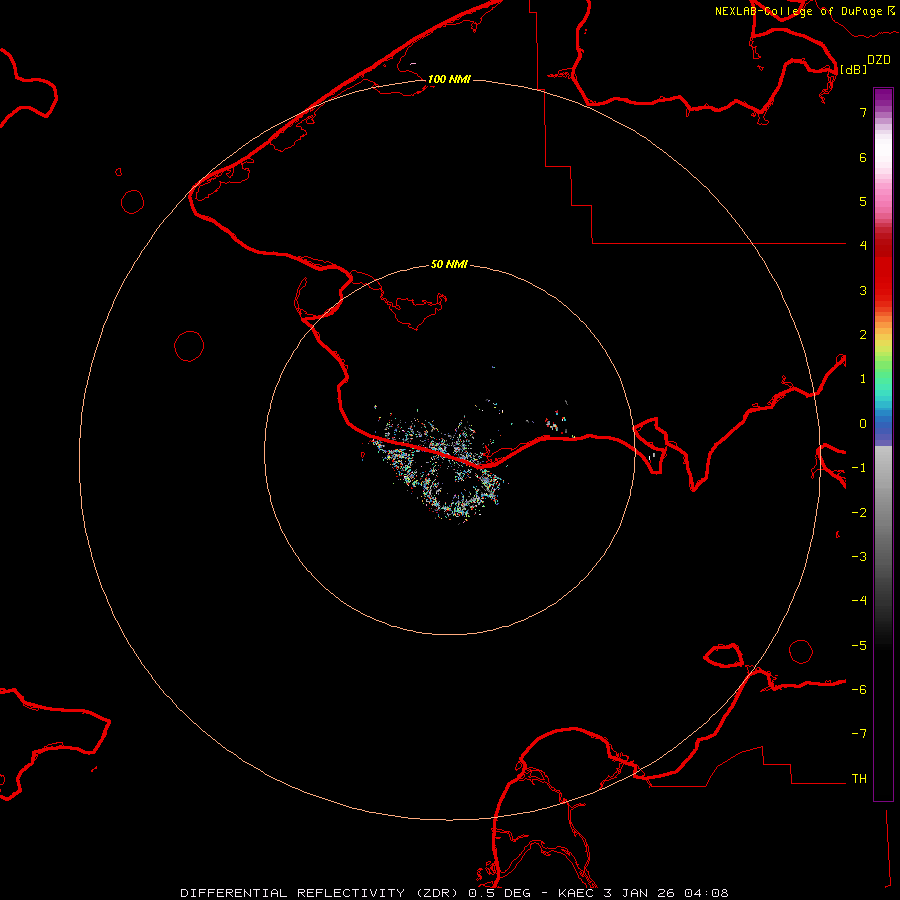Click the DZD label above color bar
This screenshot has height=900, width=900.
879,60
